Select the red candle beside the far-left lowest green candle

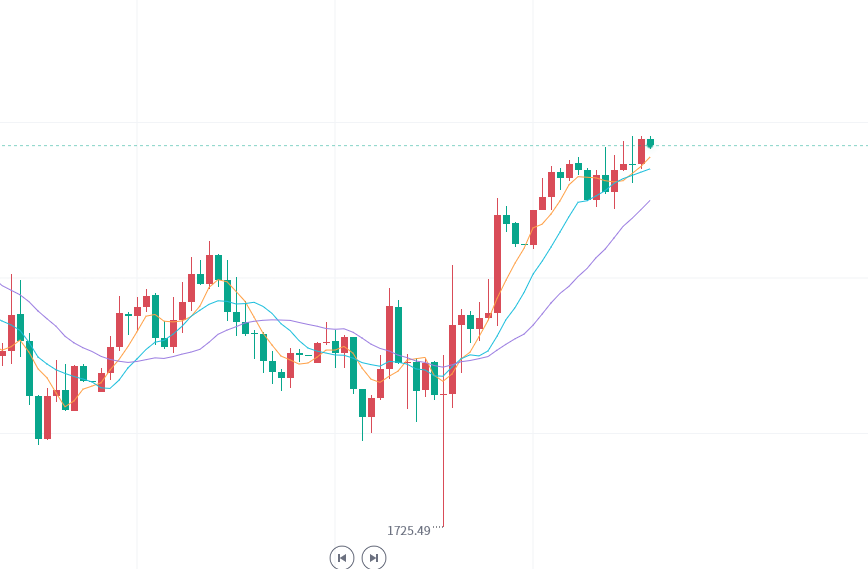pos(48,417)
